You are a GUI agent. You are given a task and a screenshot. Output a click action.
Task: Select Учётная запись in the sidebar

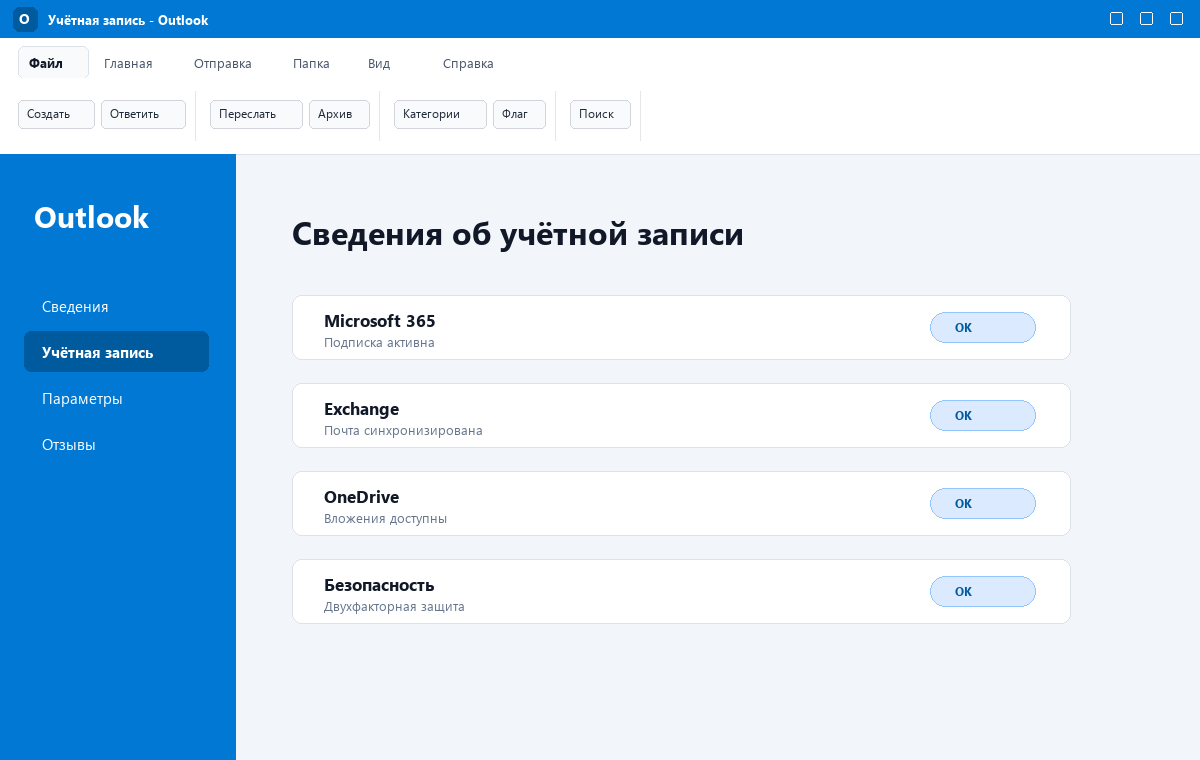(x=116, y=352)
